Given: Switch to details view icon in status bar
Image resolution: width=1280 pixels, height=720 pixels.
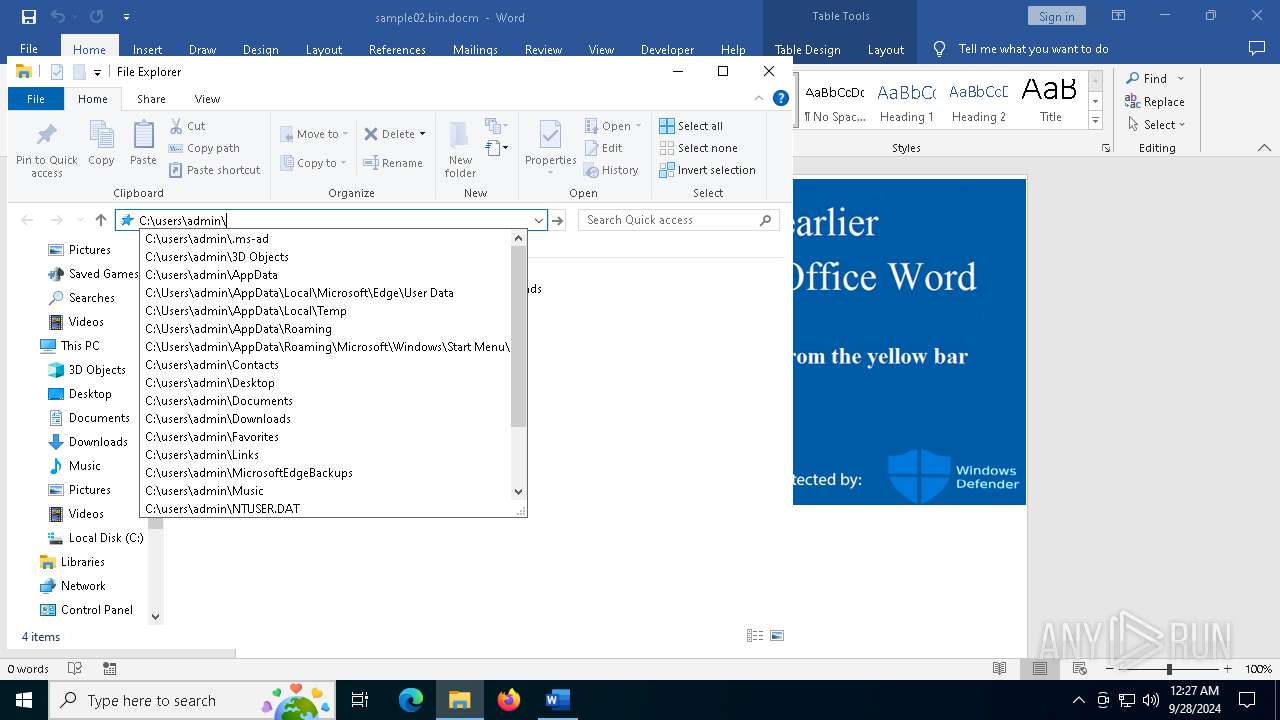Looking at the screenshot, I should coord(755,636).
